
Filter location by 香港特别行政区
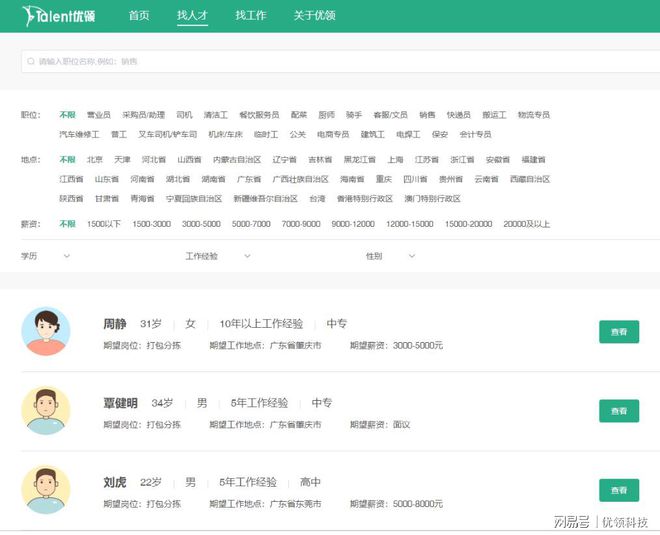point(365,198)
